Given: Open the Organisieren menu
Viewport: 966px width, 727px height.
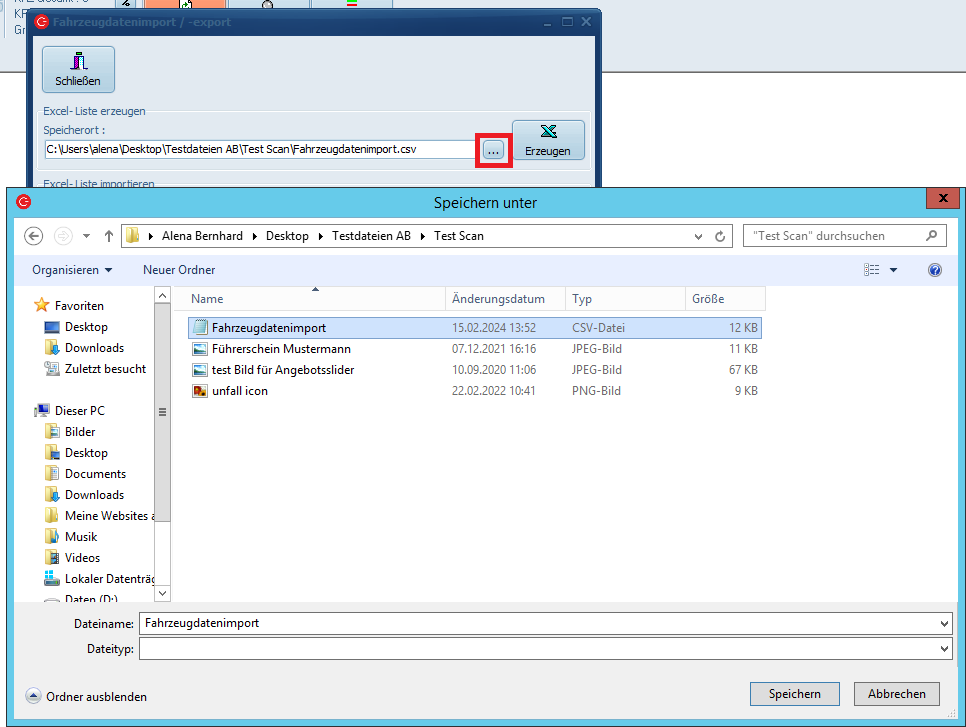Looking at the screenshot, I should click(x=72, y=270).
